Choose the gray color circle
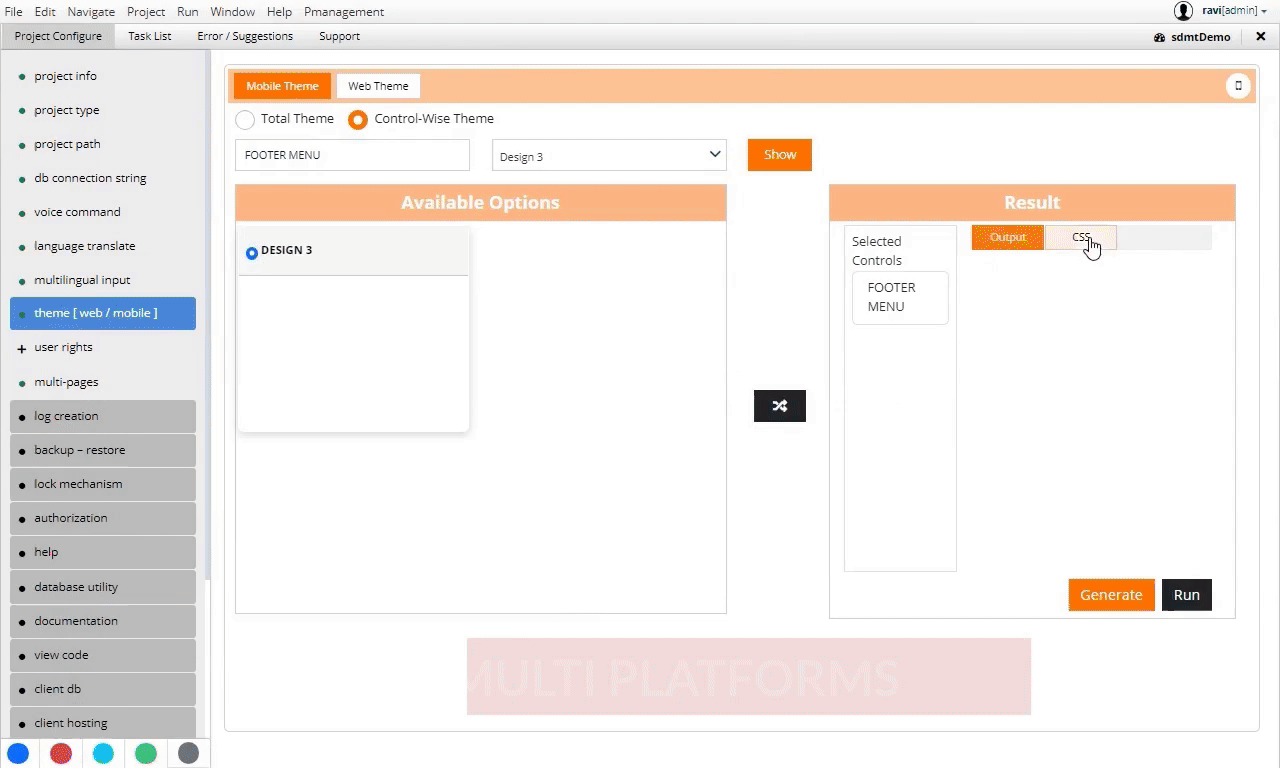 (x=188, y=753)
